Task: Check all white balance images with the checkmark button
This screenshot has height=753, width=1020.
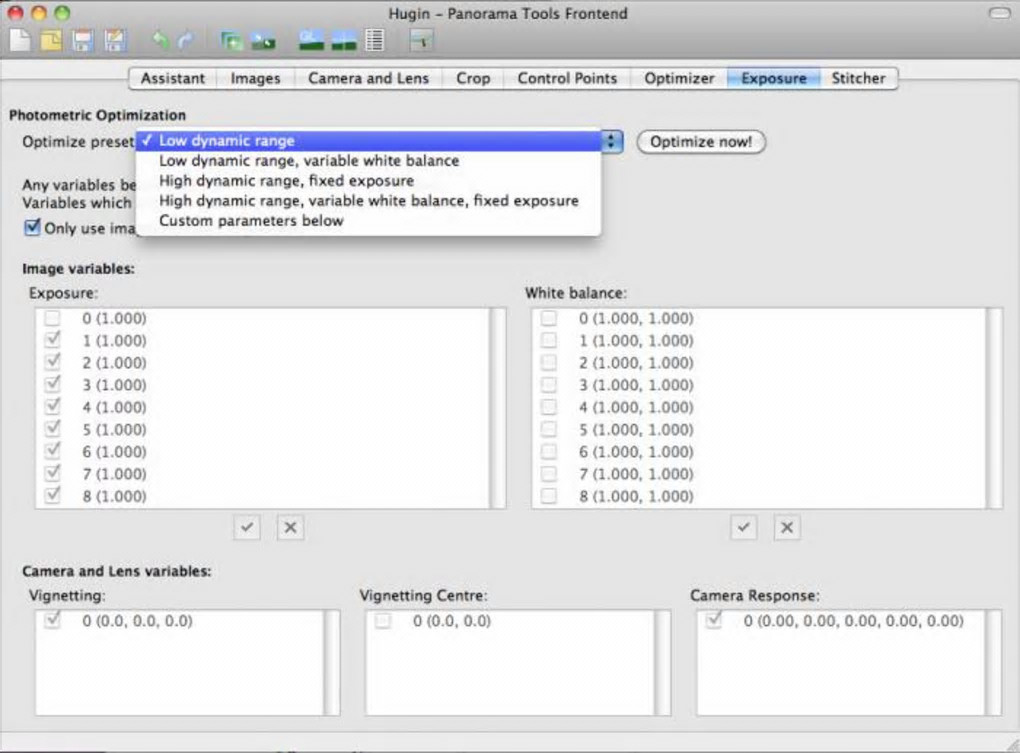Action: (x=744, y=527)
